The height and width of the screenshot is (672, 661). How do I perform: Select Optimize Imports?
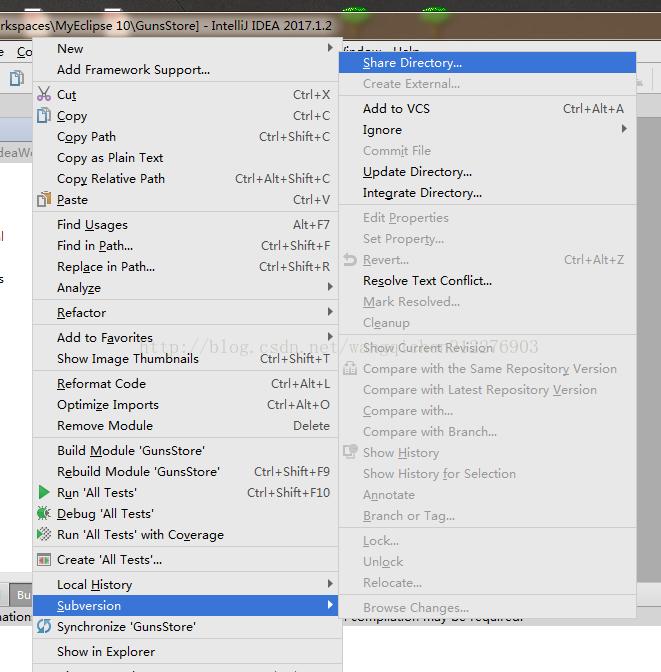pyautogui.click(x=185, y=404)
